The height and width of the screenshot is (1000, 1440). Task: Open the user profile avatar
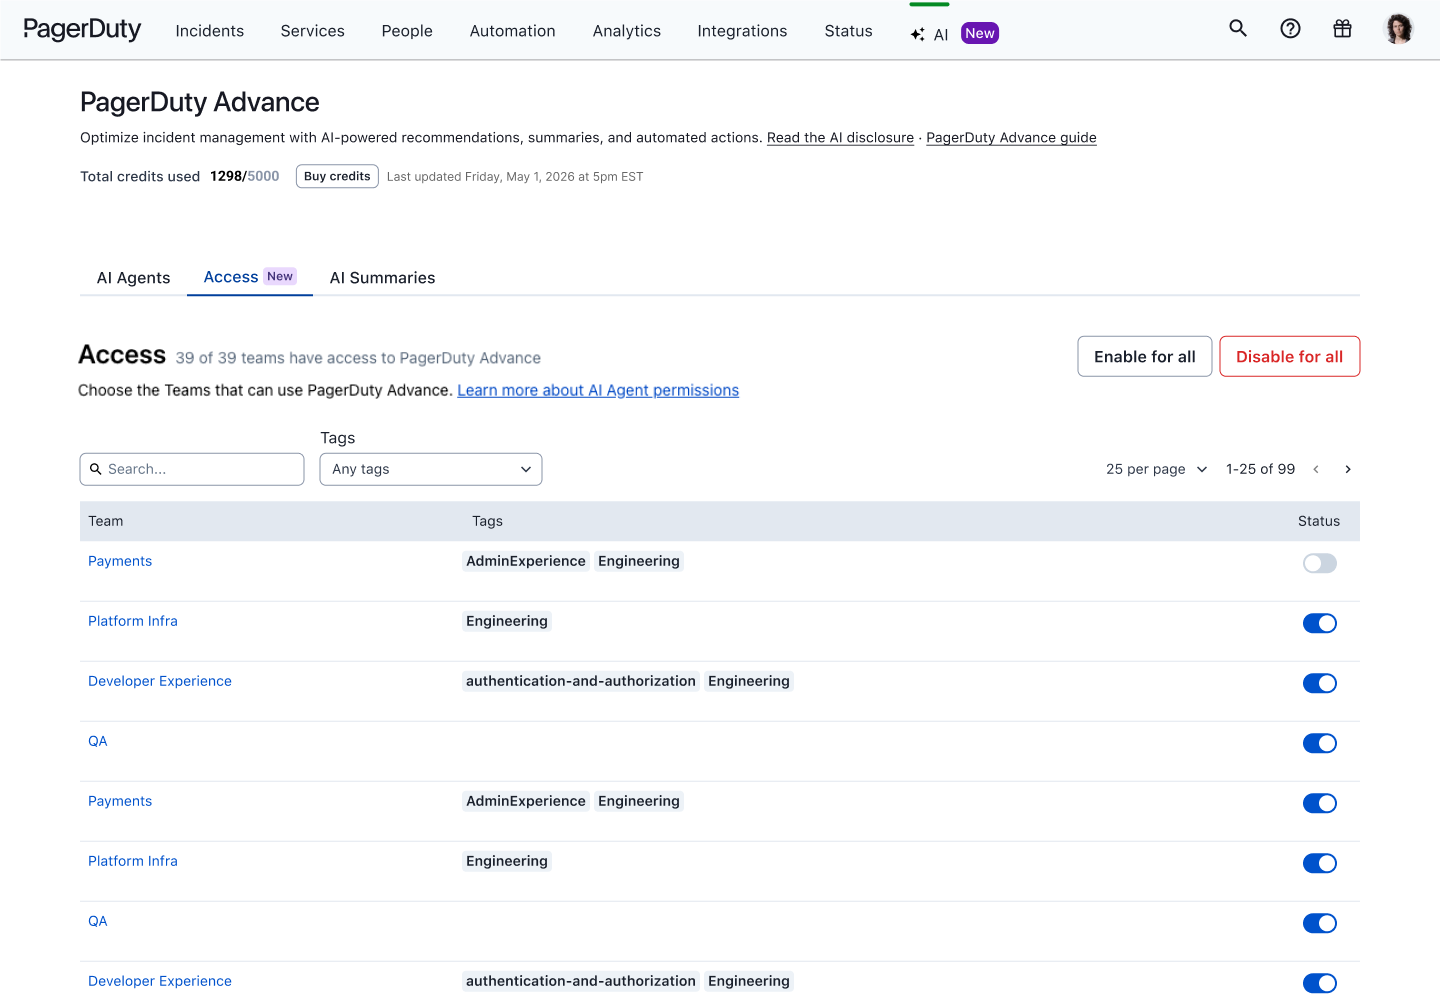pyautogui.click(x=1398, y=29)
